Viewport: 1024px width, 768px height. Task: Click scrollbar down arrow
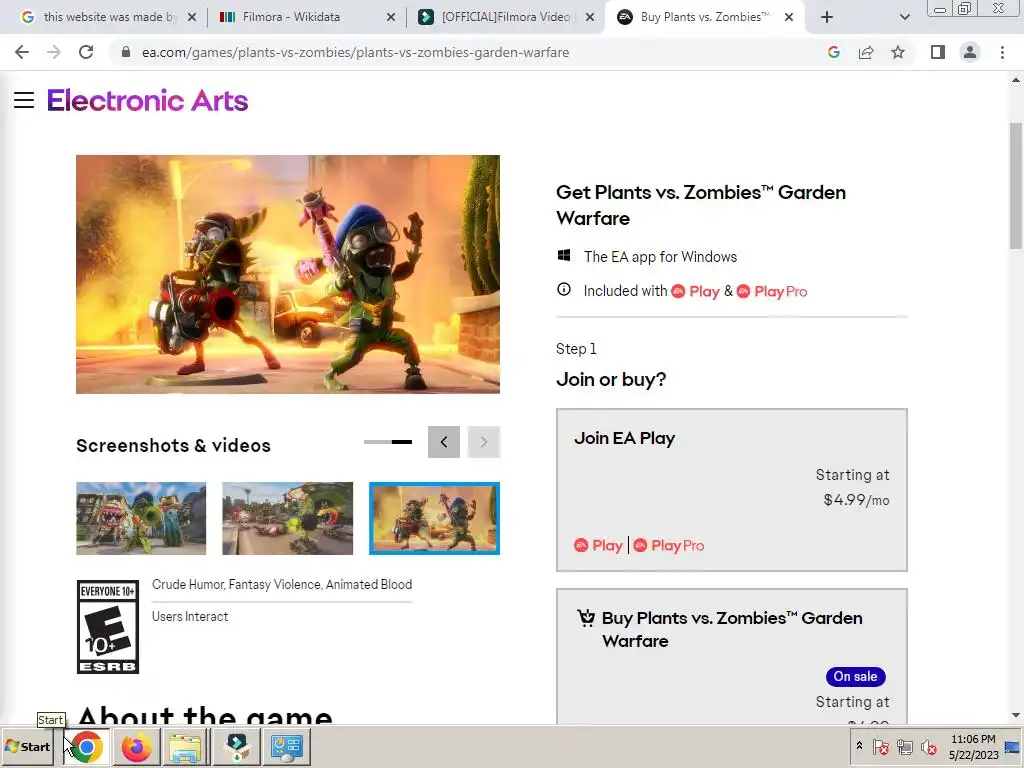[x=1016, y=715]
